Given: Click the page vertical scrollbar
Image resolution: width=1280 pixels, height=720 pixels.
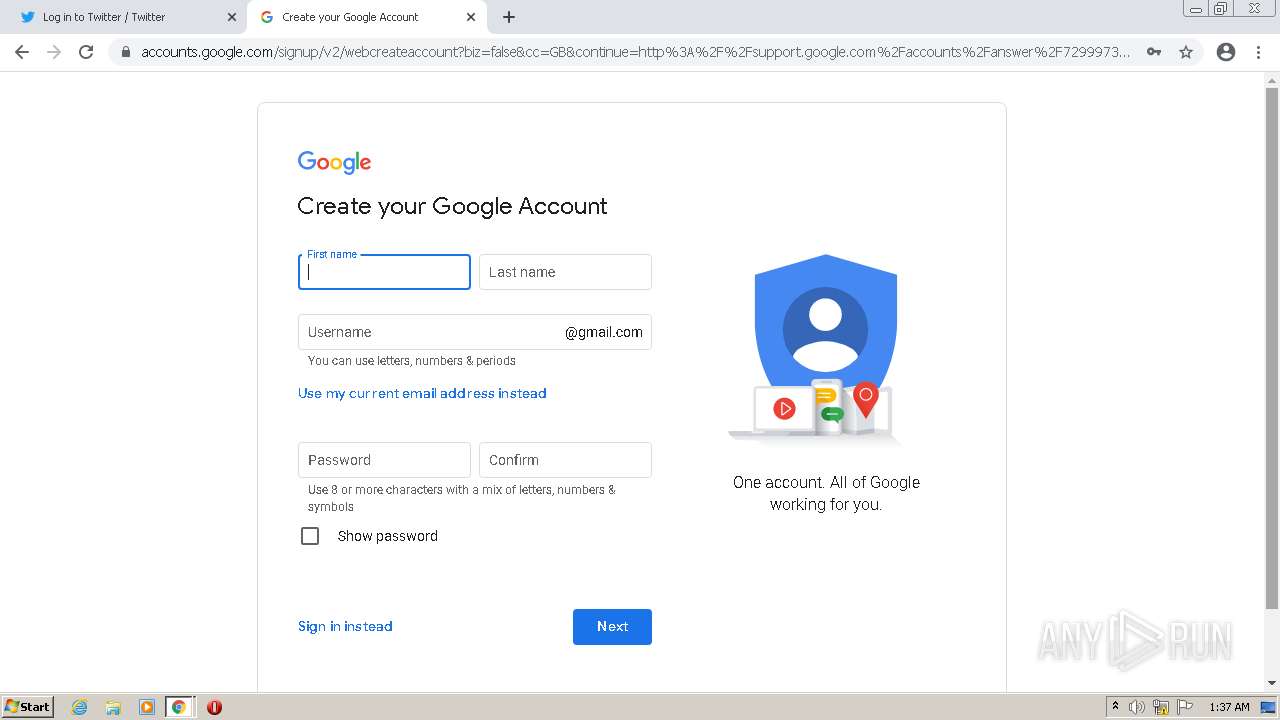Looking at the screenshot, I should (x=1272, y=348).
